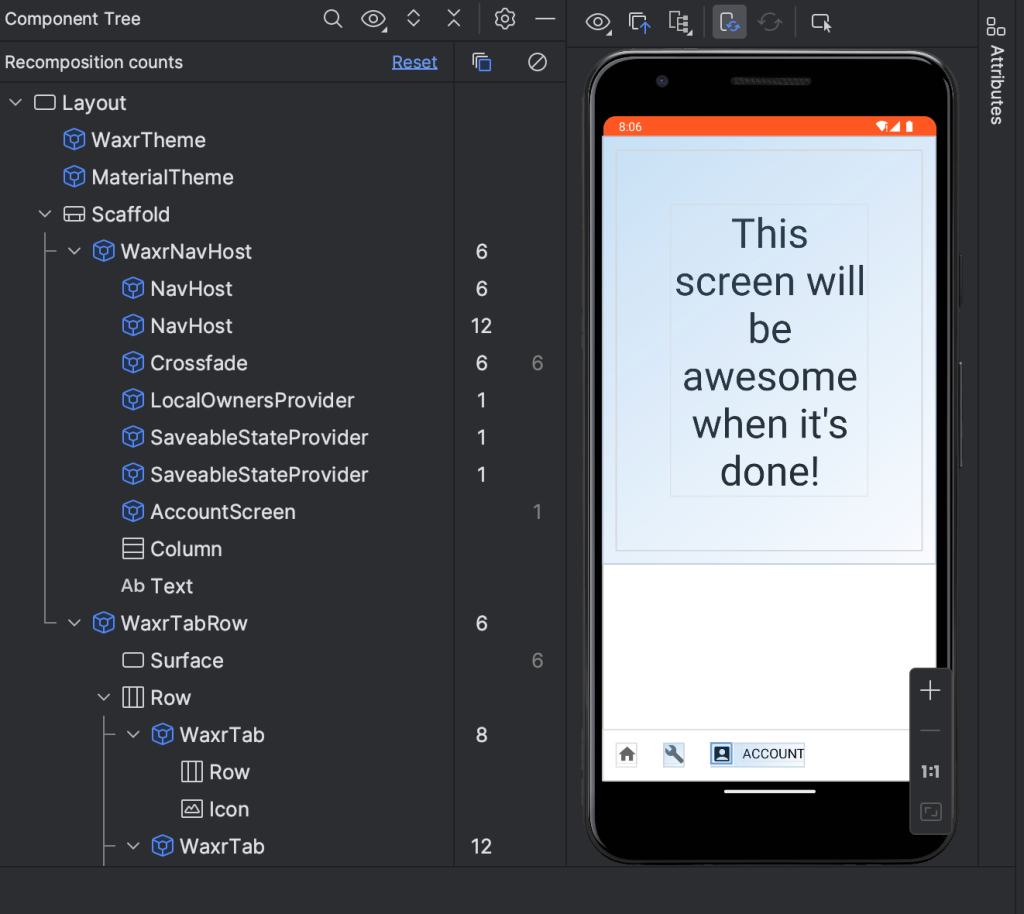Open the Layout Inspector settings gear
The height and width of the screenshot is (914, 1024).
click(505, 18)
